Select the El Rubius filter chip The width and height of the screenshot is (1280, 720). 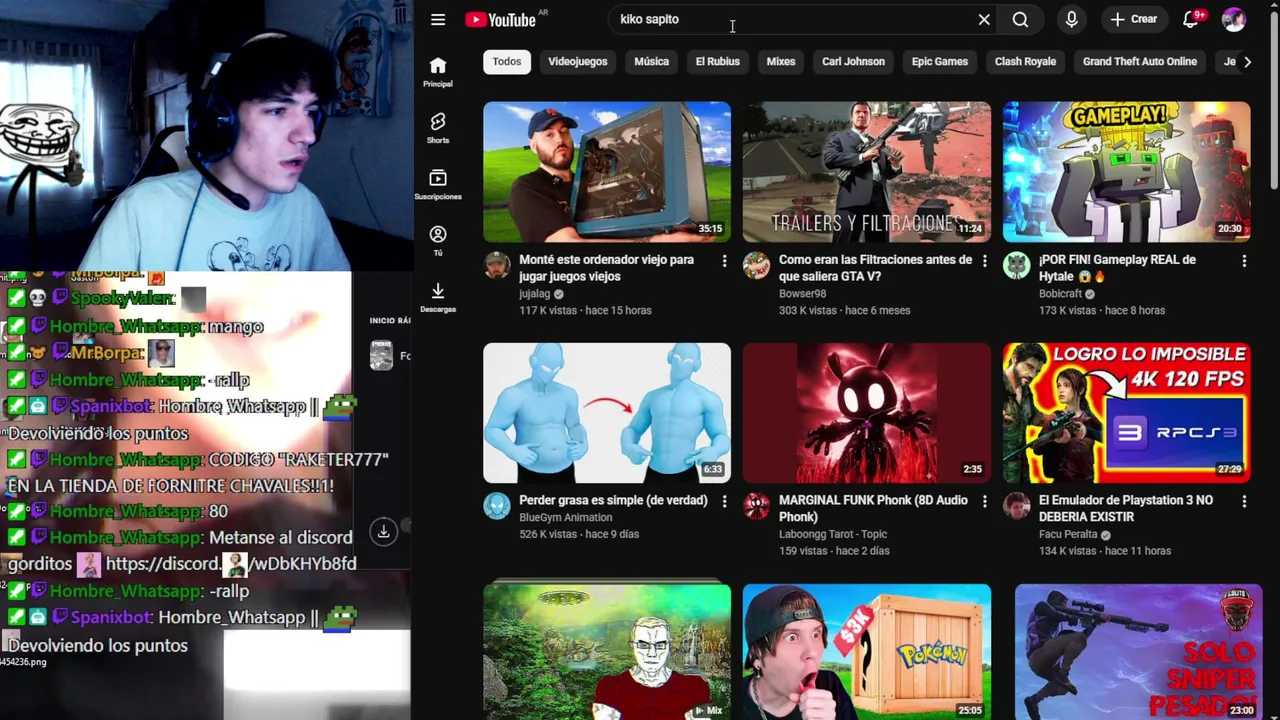click(718, 61)
